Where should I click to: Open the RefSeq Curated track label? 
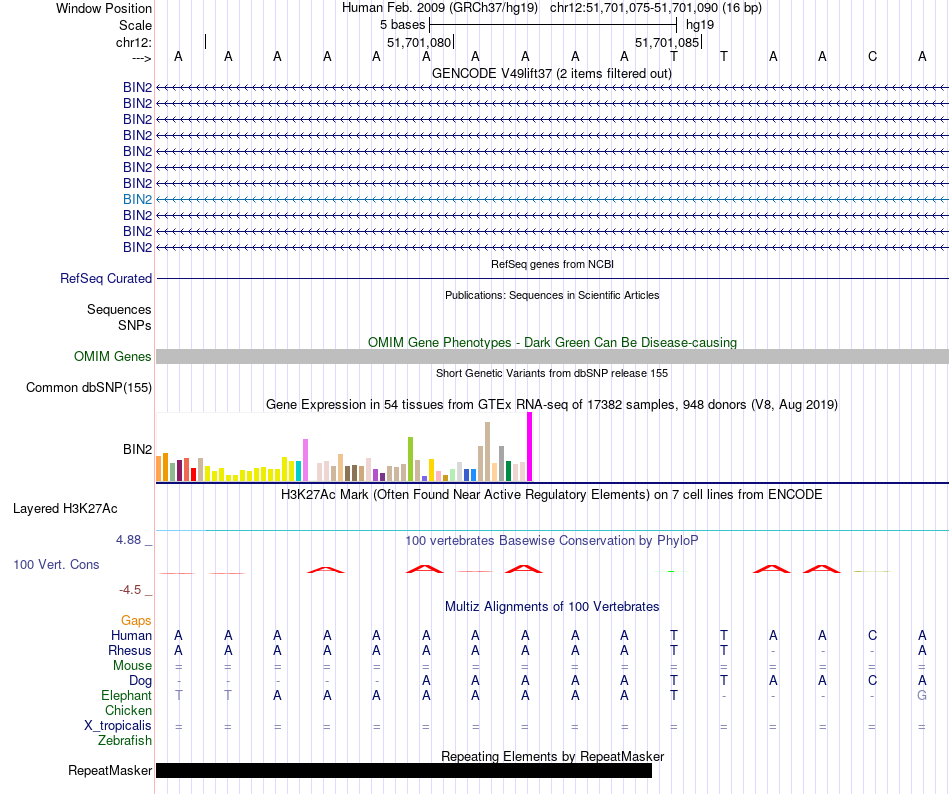pyautogui.click(x=106, y=279)
